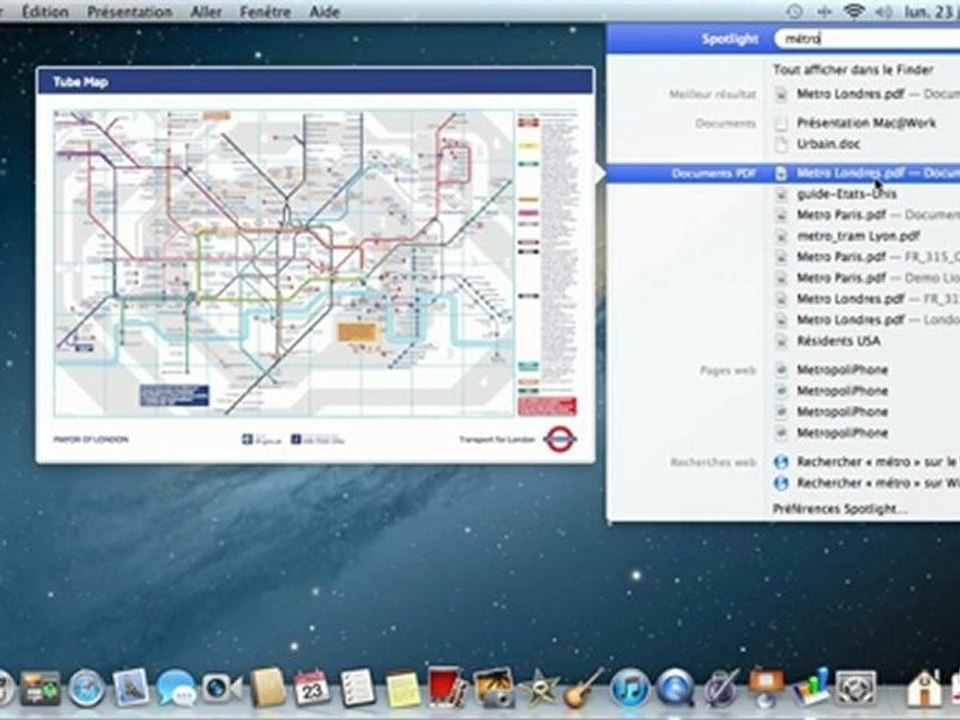Choose Tout afficher dans le Finder
This screenshot has height=720, width=960.
(853, 70)
